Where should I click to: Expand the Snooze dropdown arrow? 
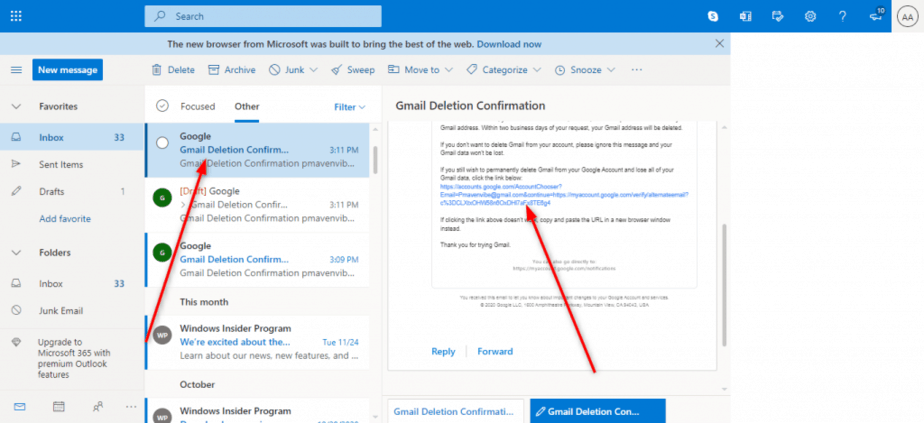[x=610, y=70]
